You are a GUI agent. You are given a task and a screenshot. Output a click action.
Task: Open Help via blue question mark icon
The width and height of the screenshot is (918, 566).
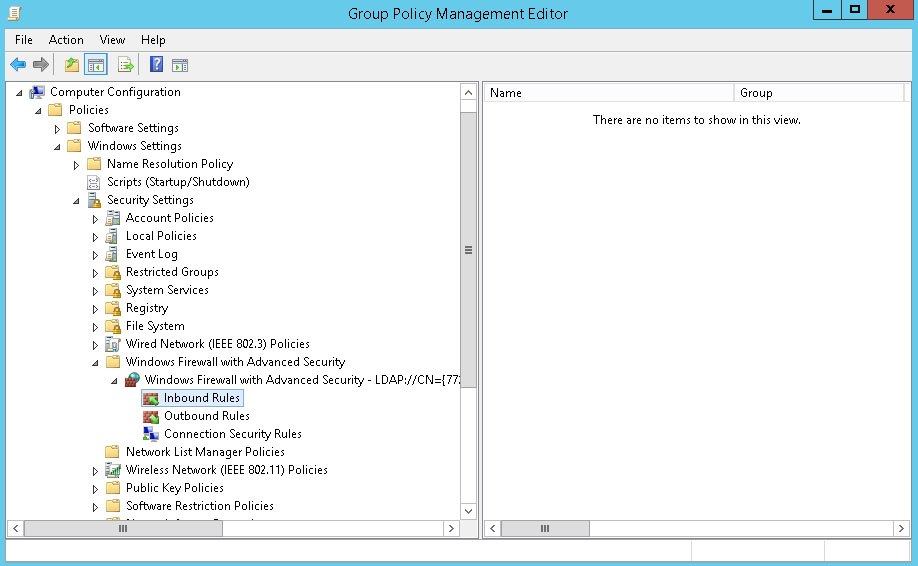(156, 65)
